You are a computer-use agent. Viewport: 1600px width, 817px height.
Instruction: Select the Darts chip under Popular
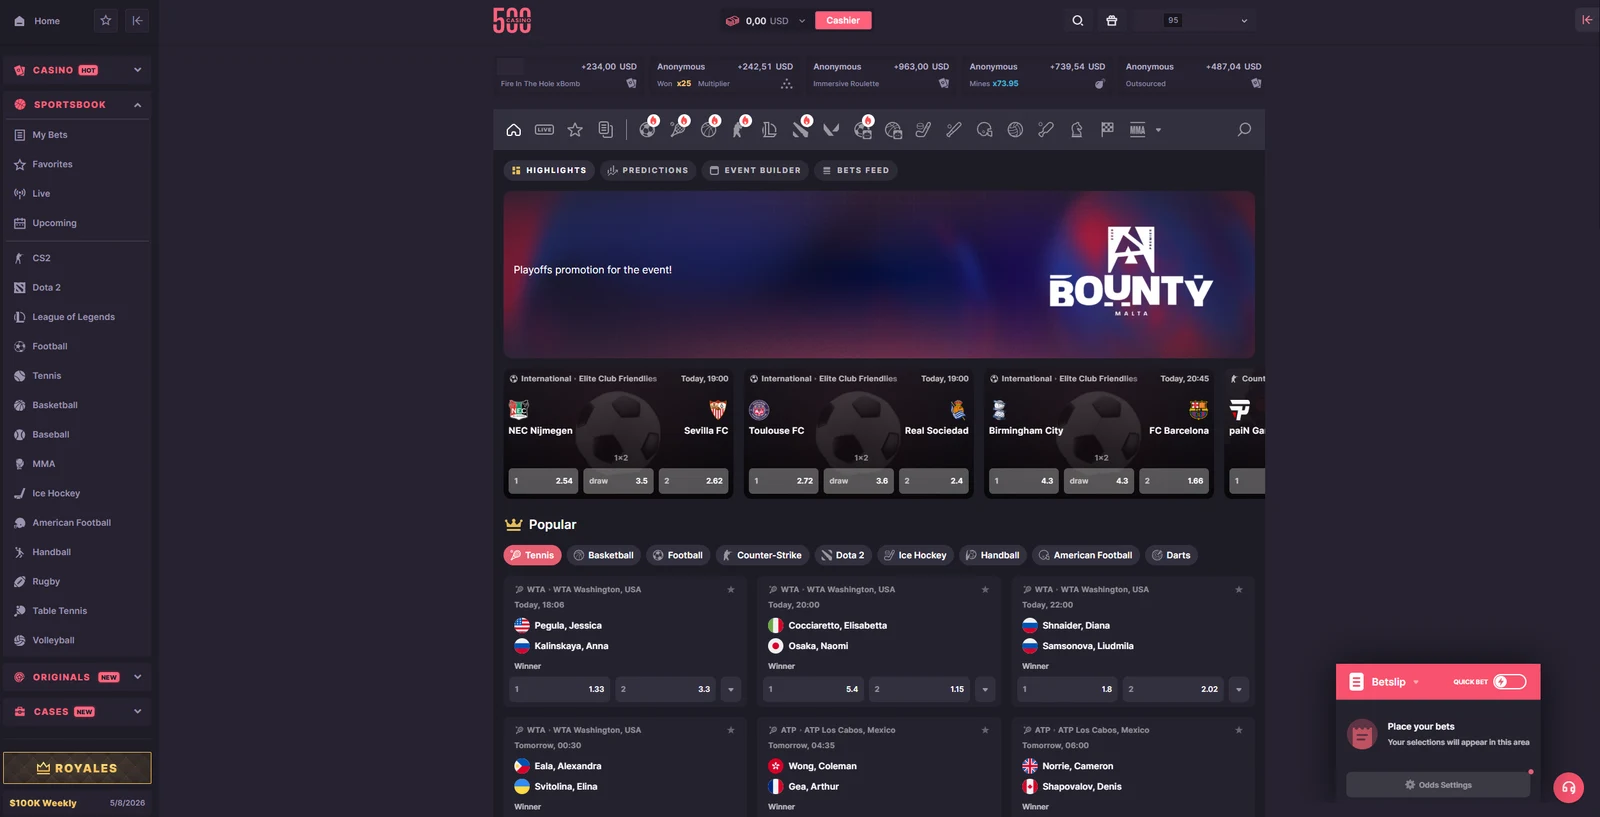pyautogui.click(x=1171, y=555)
